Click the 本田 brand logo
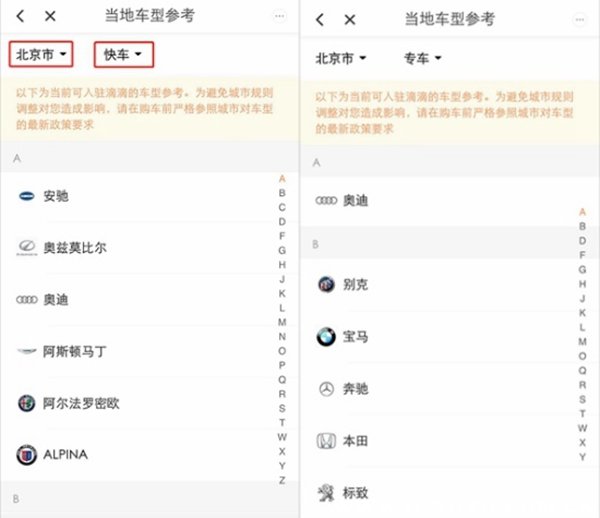Image resolution: width=600 pixels, height=518 pixels. point(325,441)
